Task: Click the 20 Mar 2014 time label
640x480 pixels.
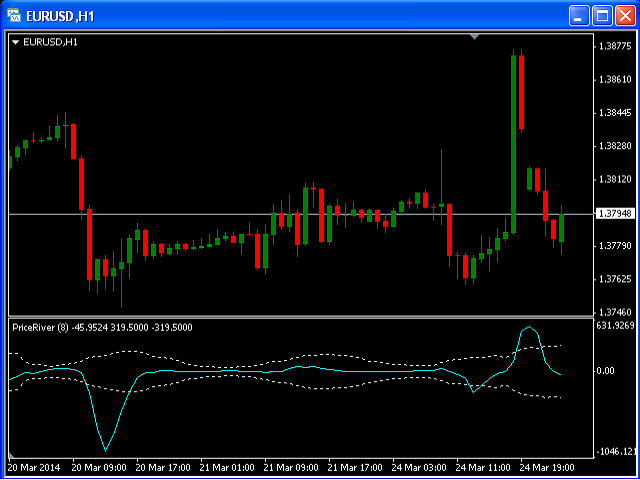Action: point(34,467)
